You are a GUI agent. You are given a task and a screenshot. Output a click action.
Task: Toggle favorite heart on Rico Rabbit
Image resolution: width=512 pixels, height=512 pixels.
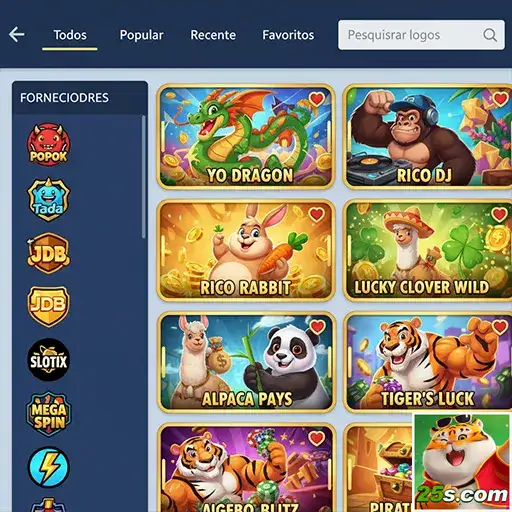click(316, 214)
